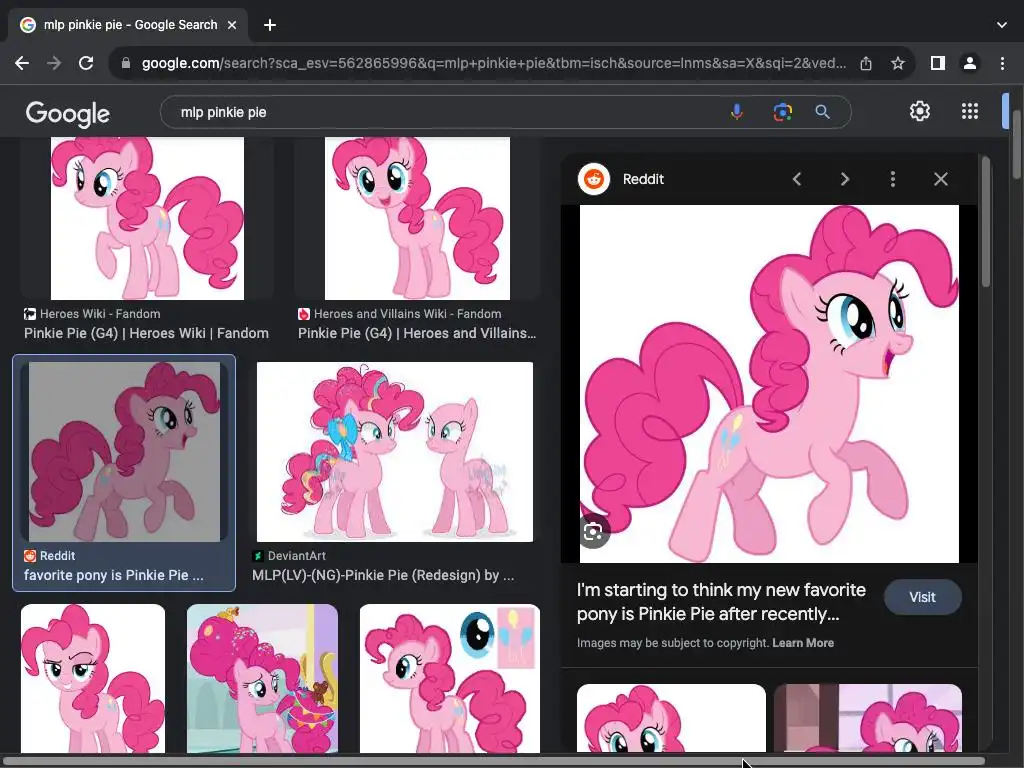Open the favorite pony caption under Reddit thumbnail

click(114, 575)
